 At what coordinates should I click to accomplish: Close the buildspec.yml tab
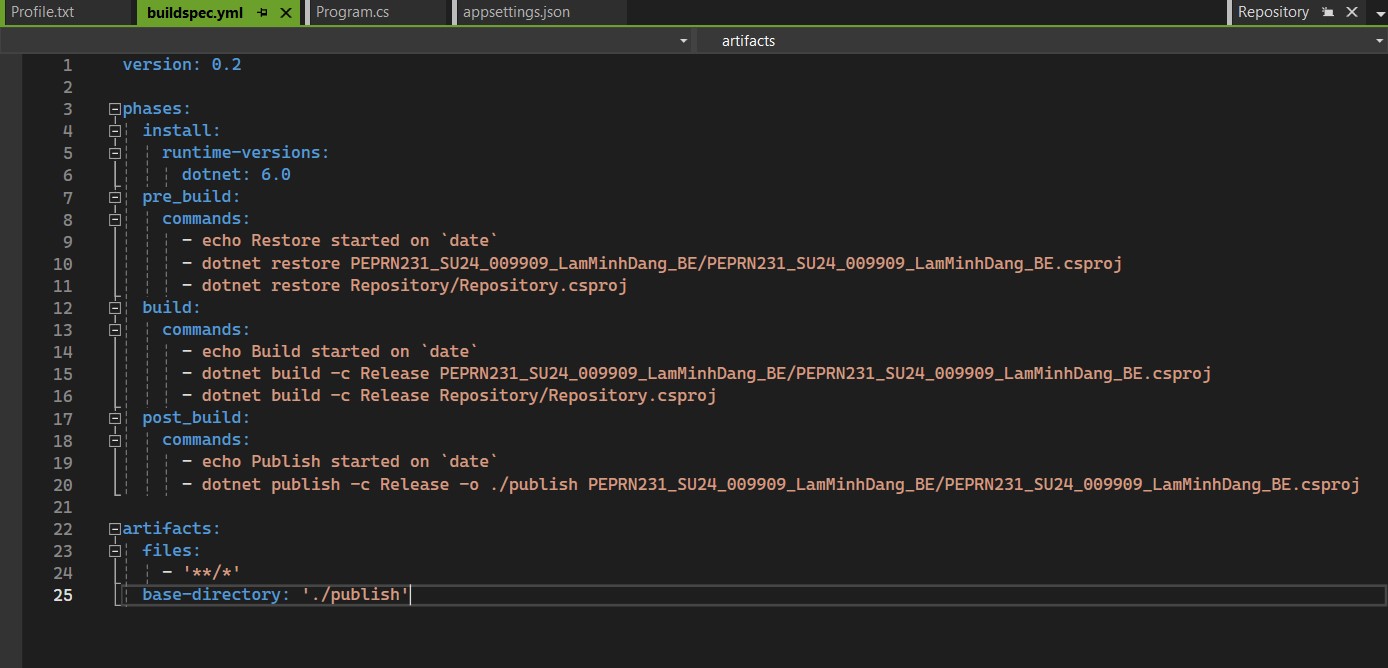(287, 13)
